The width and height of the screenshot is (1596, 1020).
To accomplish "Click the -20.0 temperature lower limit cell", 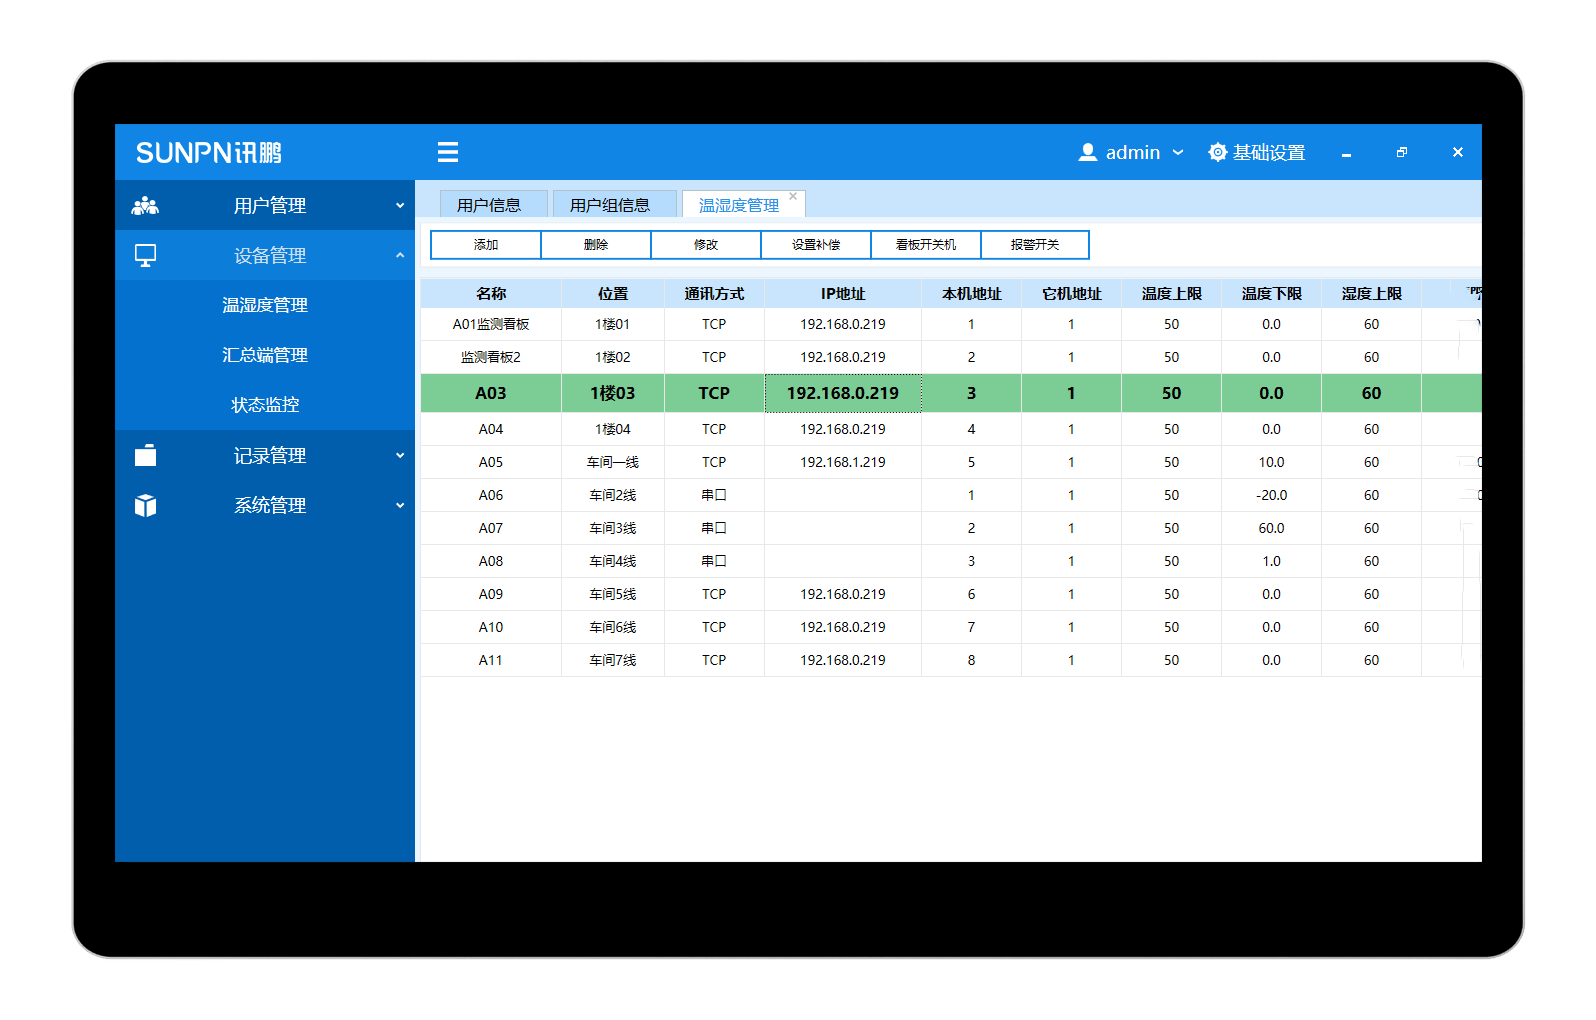I will pos(1271,495).
